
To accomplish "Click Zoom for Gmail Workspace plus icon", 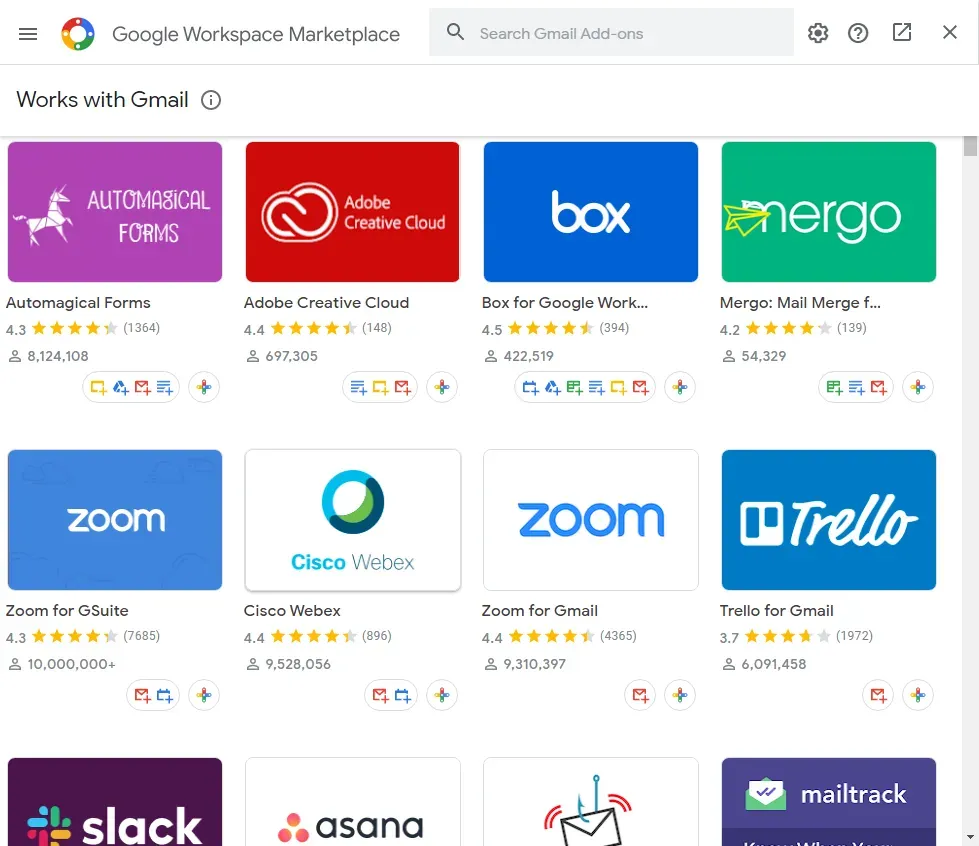I will (x=680, y=695).
